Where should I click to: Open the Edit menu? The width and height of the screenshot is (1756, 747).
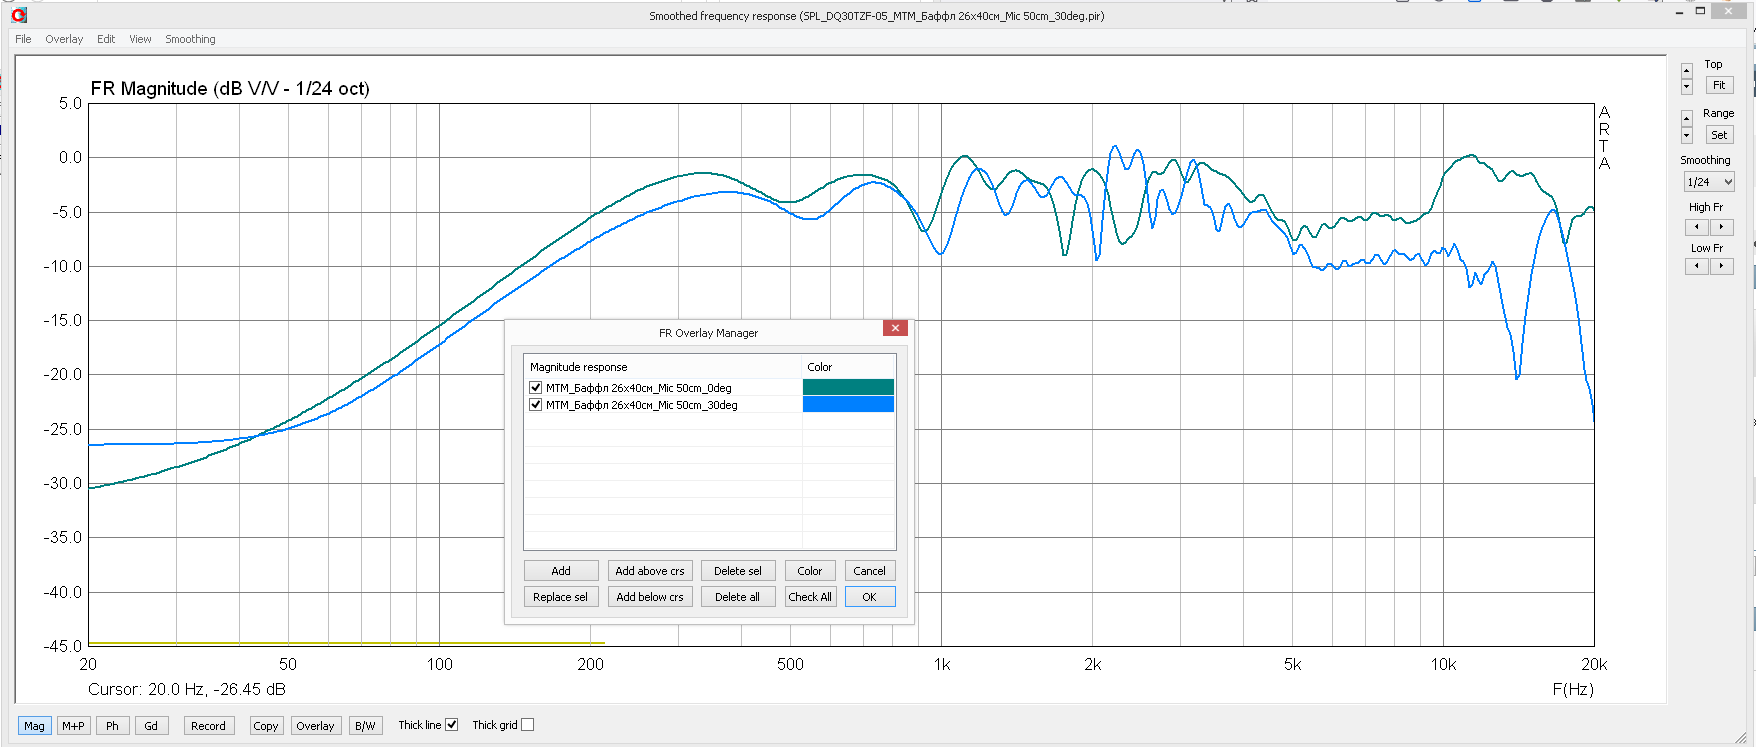[x=106, y=39]
